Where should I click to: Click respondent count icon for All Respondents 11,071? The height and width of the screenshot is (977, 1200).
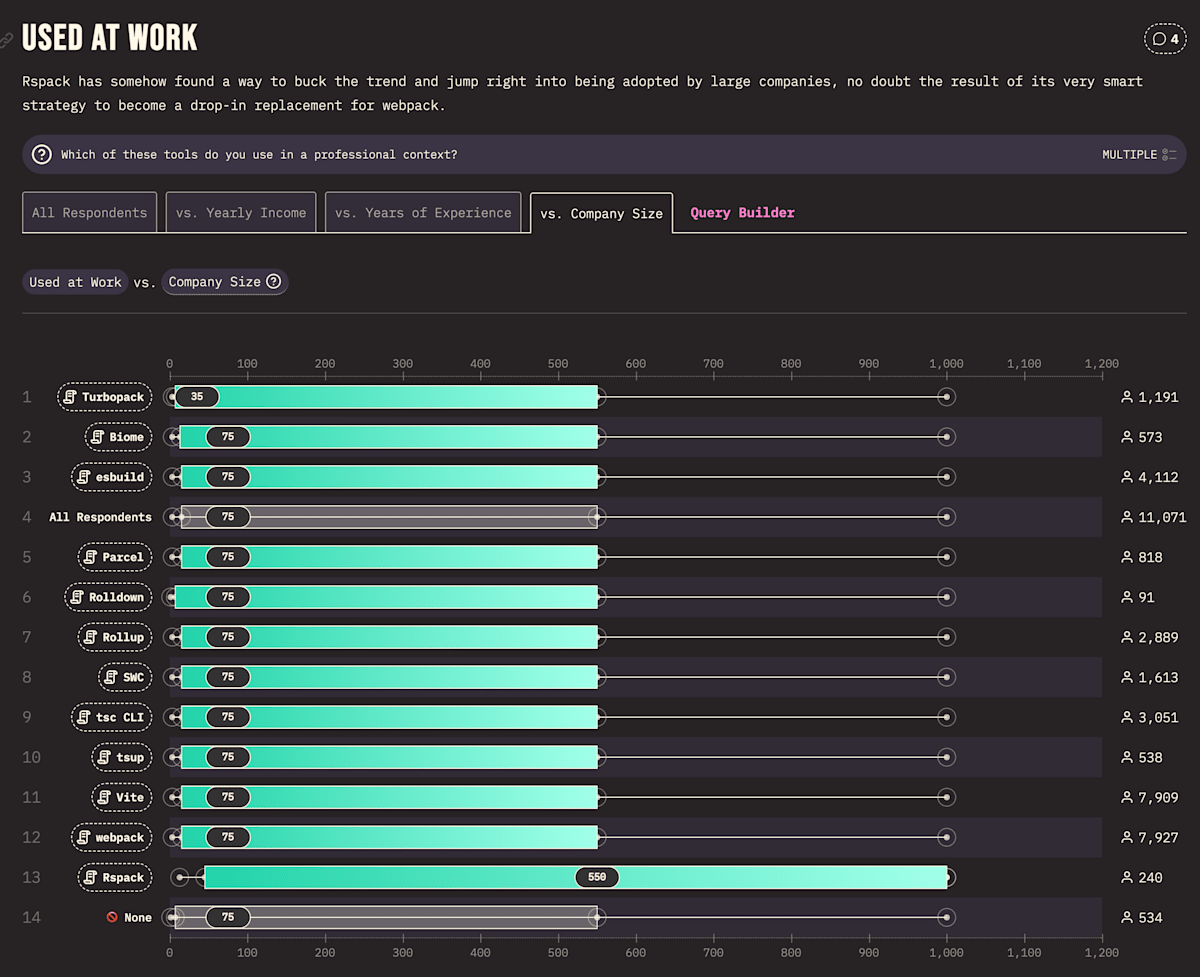(x=1127, y=517)
